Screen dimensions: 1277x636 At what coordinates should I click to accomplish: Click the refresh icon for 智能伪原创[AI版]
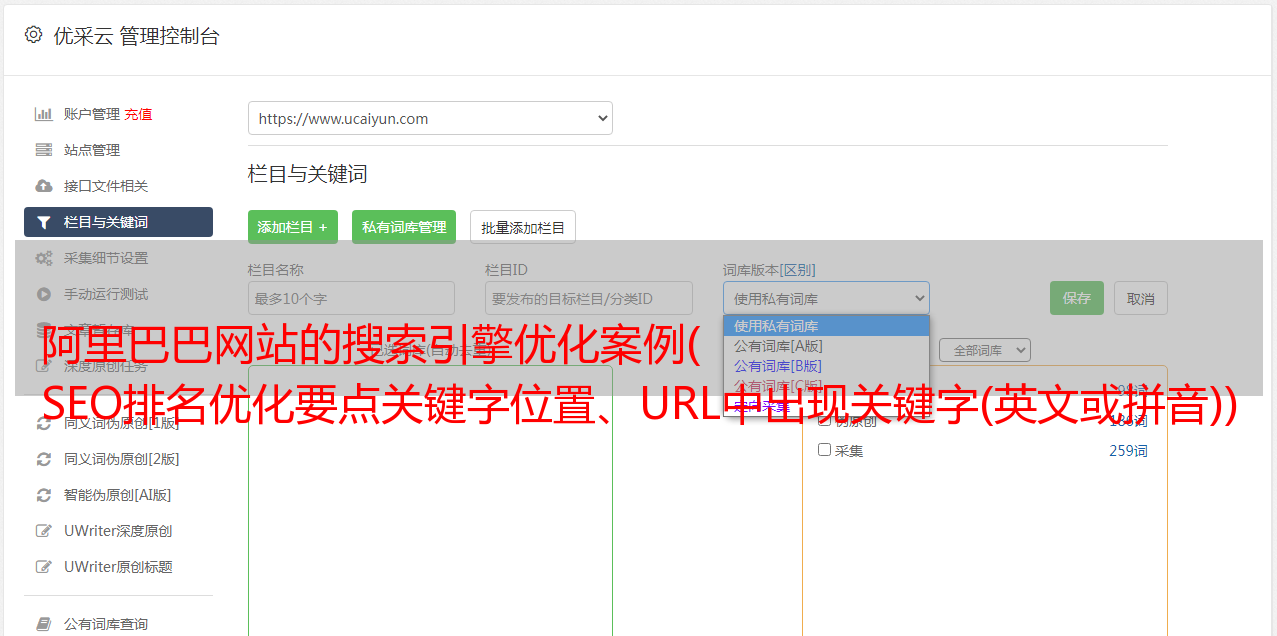(x=44, y=495)
